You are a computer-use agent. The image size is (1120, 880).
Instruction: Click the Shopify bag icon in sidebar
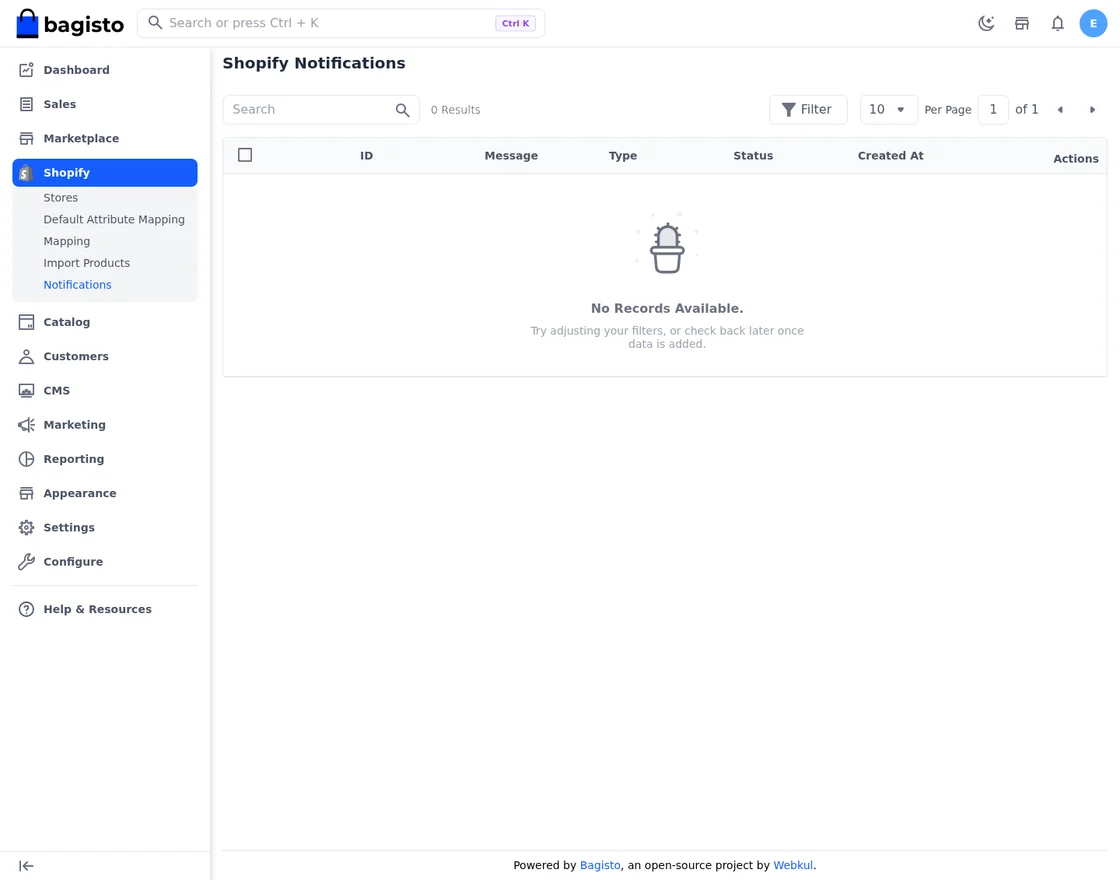26,173
